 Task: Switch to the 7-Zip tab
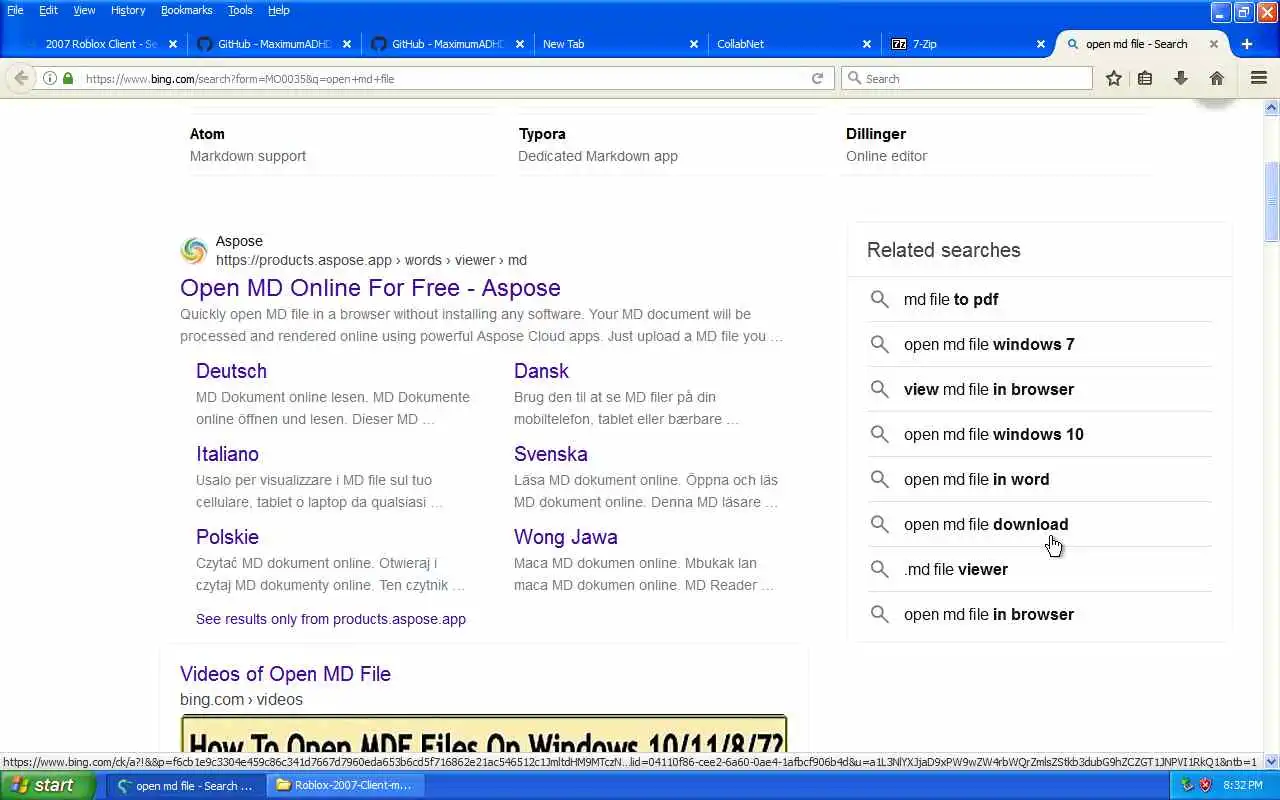967,44
